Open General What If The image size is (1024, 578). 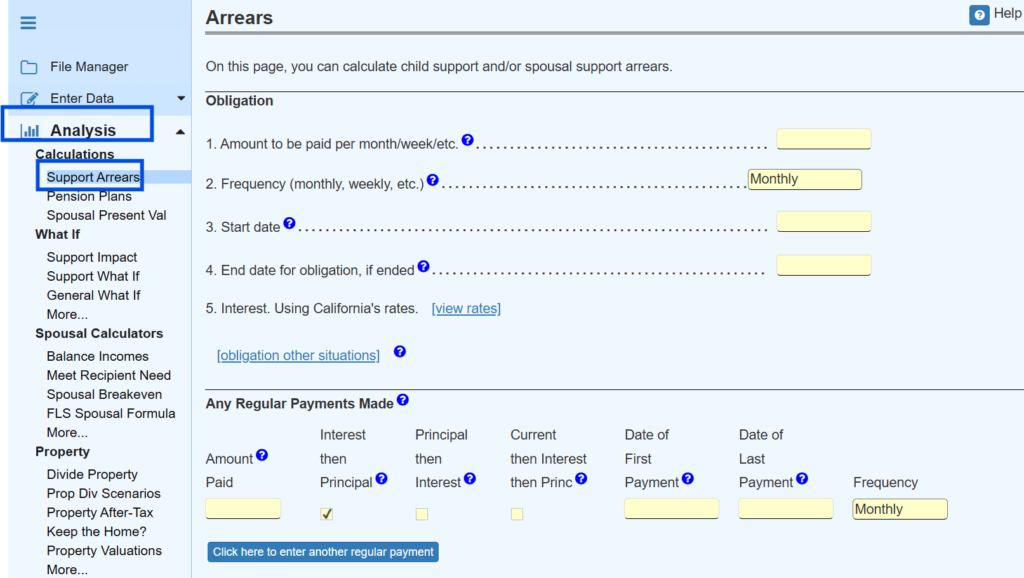93,295
